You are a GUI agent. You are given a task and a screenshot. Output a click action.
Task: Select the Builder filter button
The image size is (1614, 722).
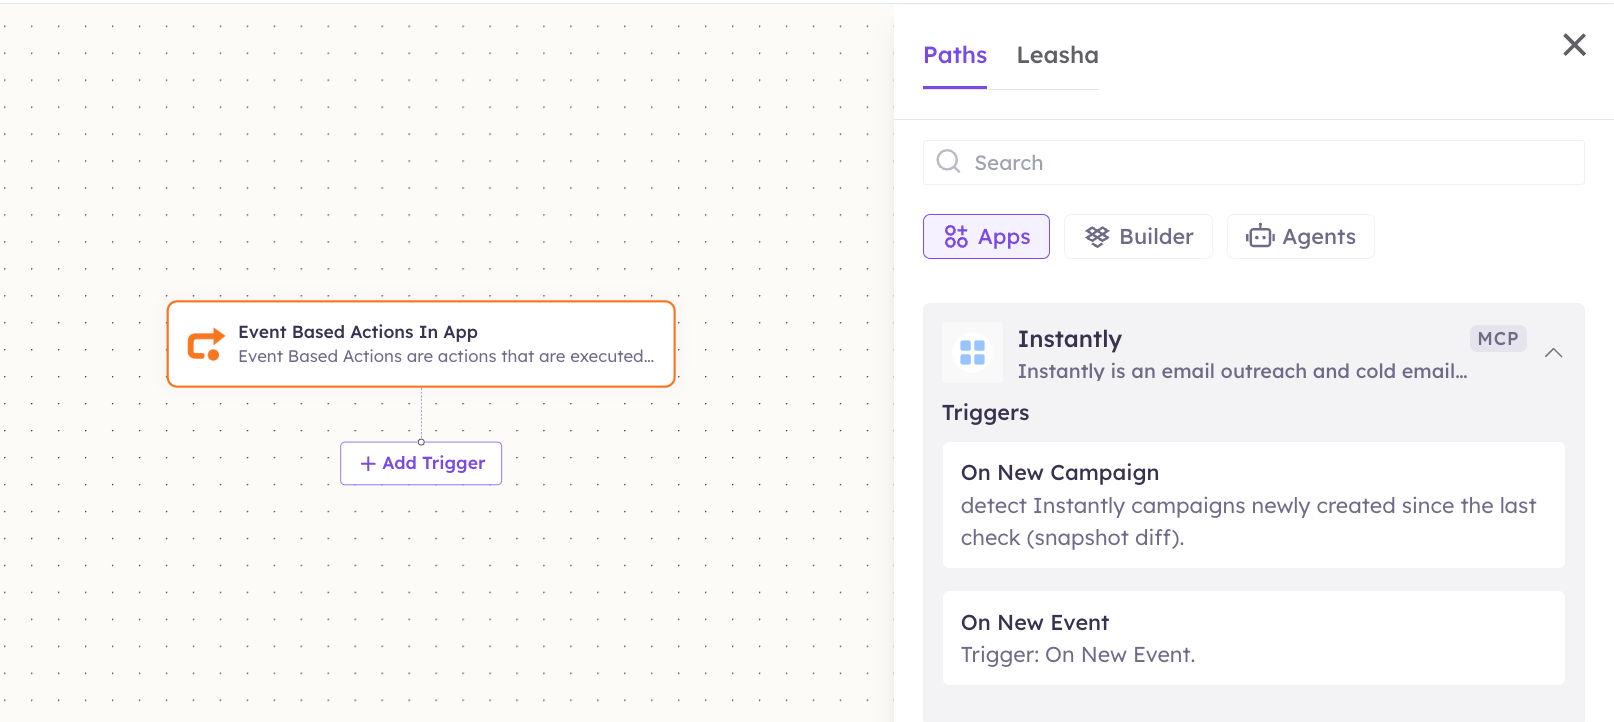[1138, 237]
